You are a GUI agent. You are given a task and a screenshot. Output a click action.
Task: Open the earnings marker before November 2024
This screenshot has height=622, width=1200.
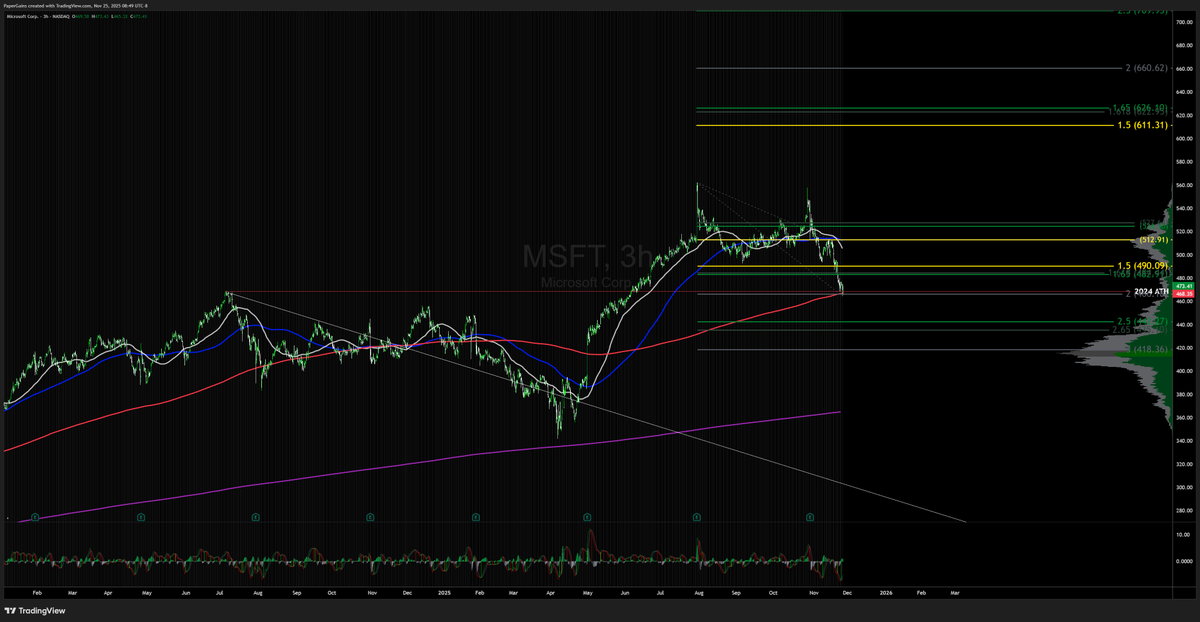pyautogui.click(x=370, y=517)
